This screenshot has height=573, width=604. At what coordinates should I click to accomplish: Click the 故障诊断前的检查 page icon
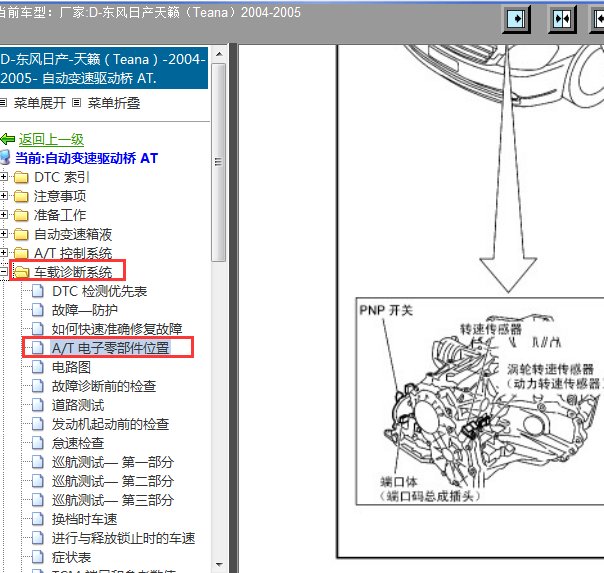click(x=38, y=385)
